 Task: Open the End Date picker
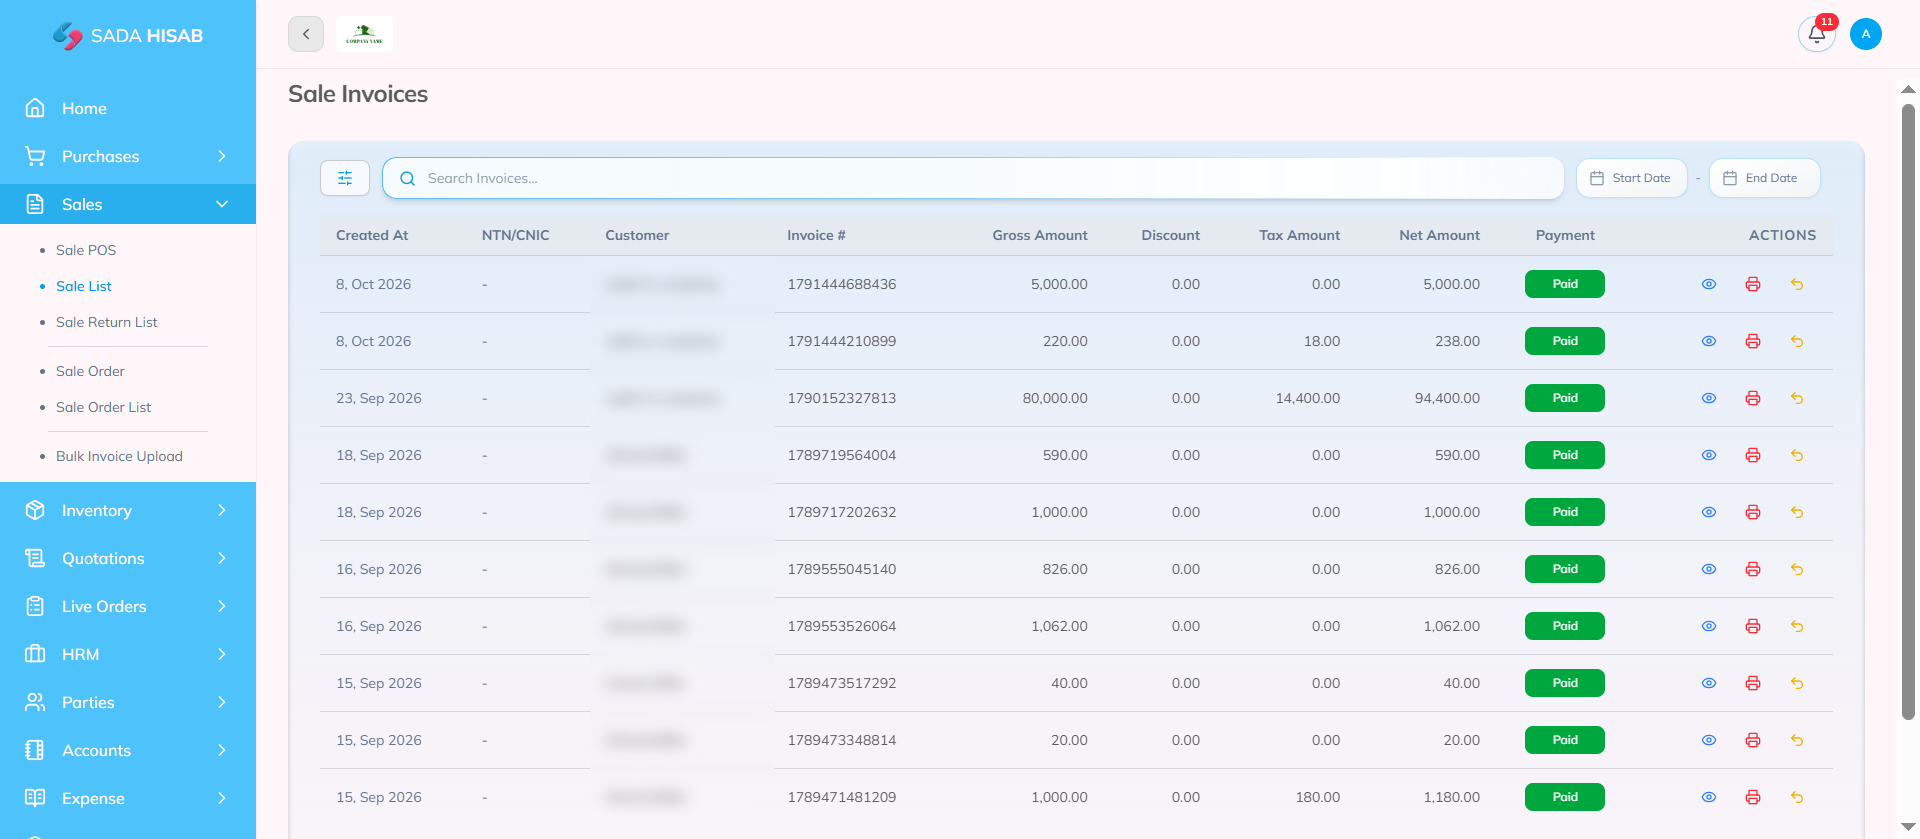tap(1764, 178)
